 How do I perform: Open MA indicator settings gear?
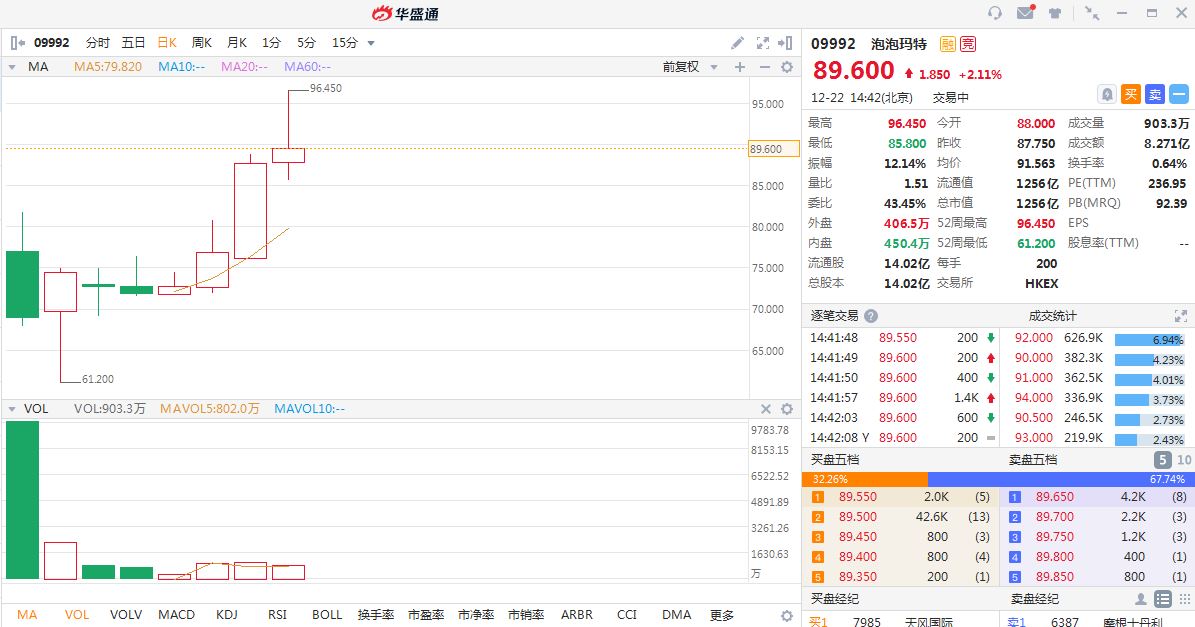coord(787,67)
